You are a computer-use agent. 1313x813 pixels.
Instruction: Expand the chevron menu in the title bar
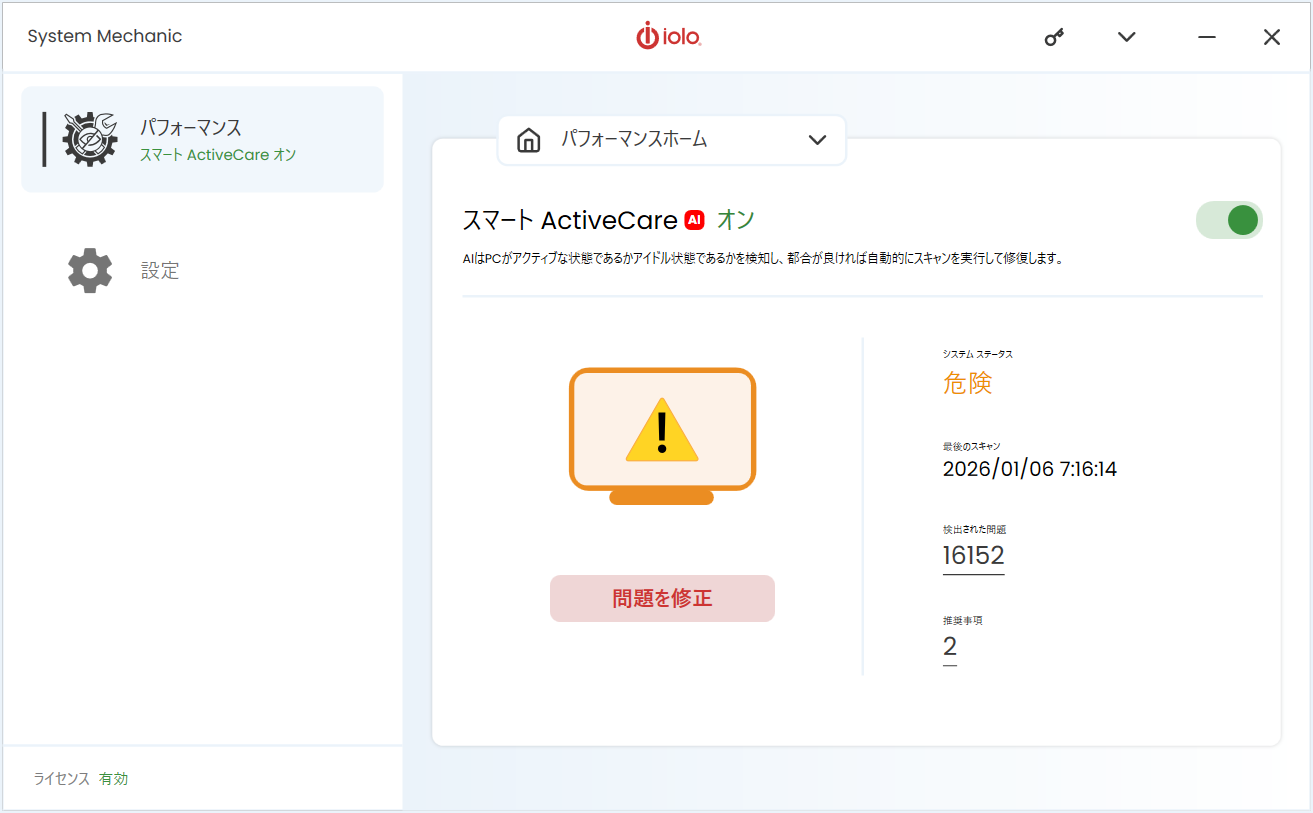point(1126,36)
